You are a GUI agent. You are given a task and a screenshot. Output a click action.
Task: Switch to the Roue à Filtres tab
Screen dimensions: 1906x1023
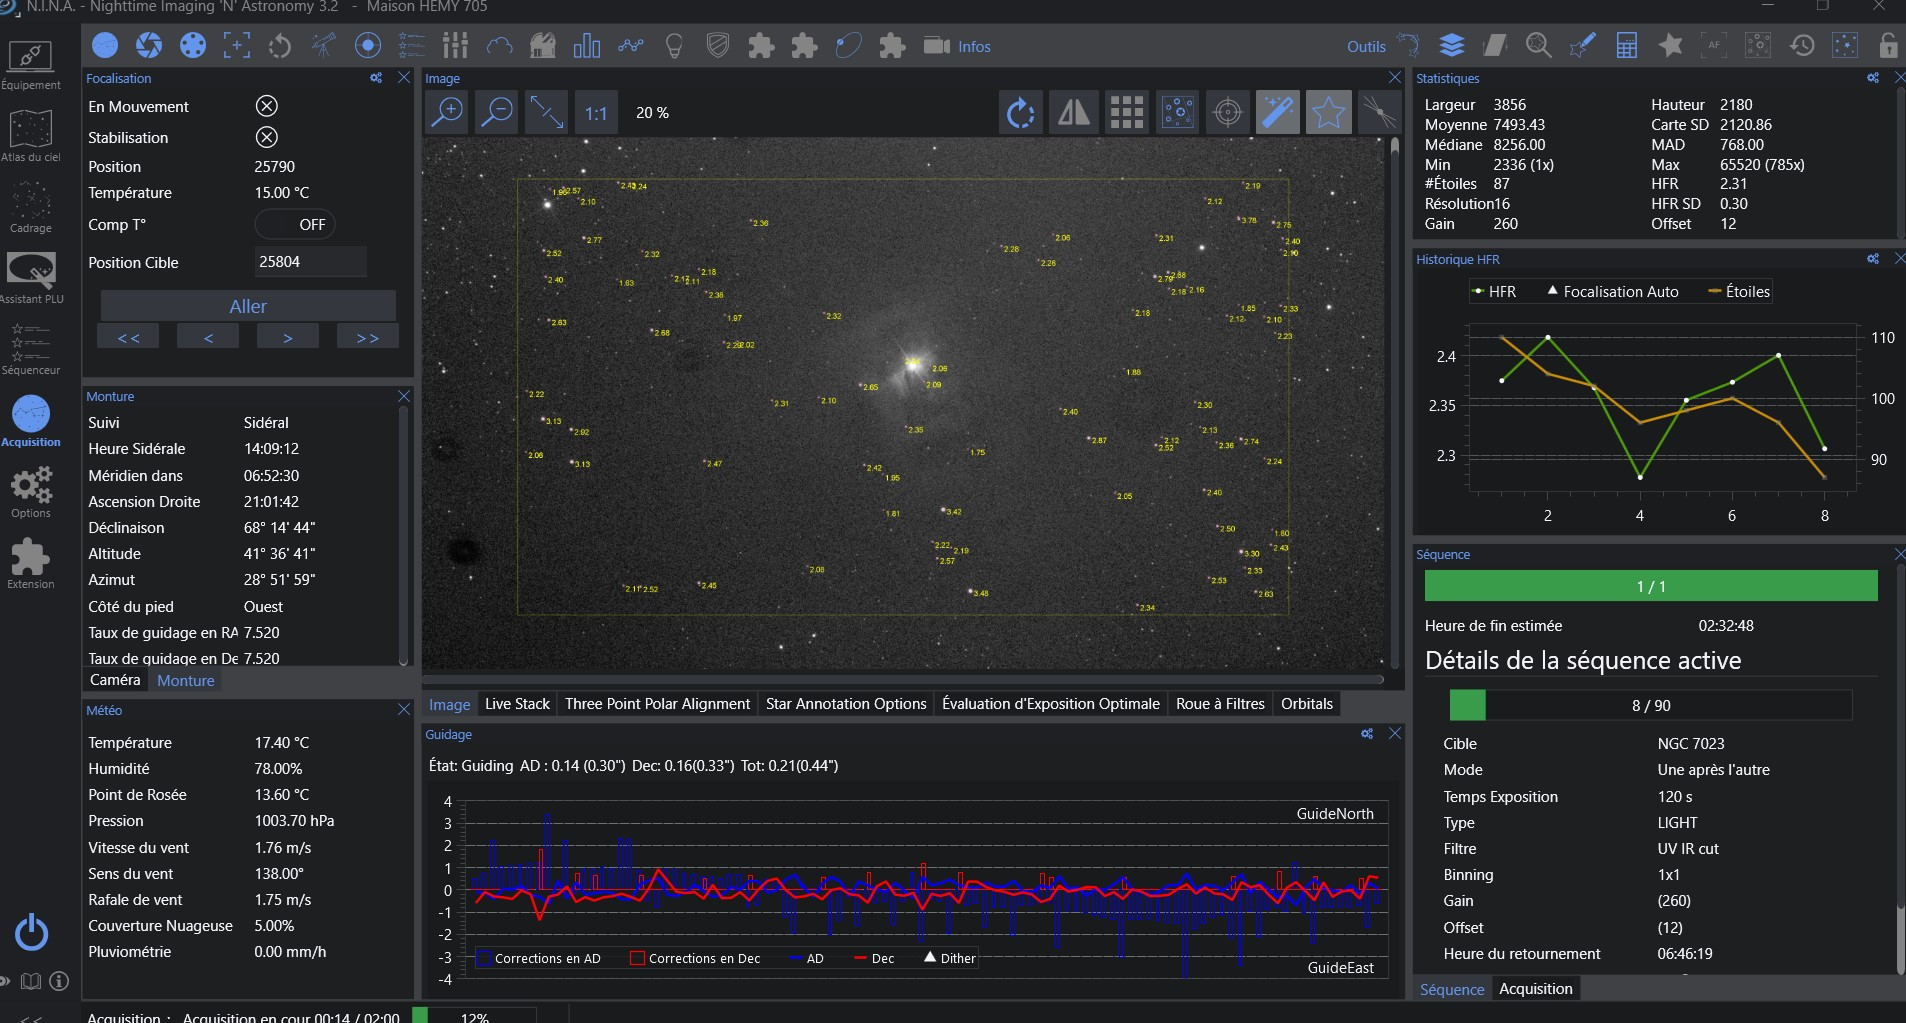point(1220,704)
